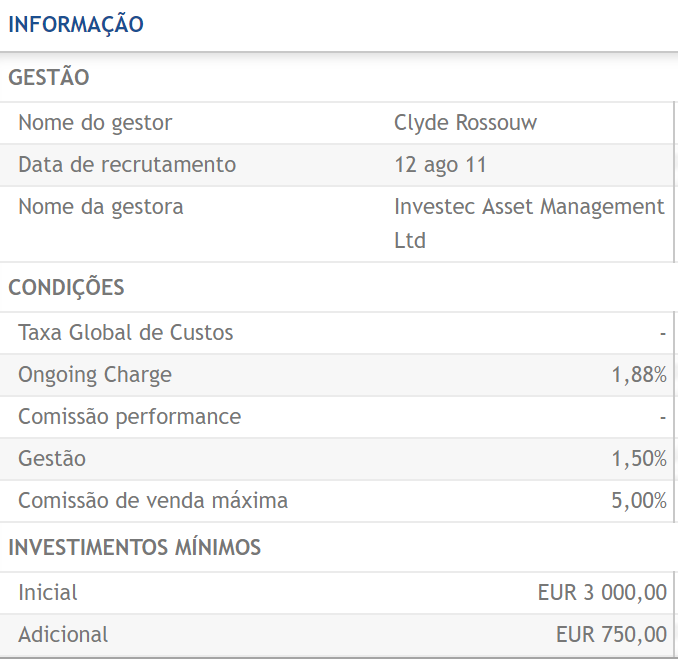Select the GESTÃO section header
Viewport: 678px width, 660px height.
(x=49, y=77)
